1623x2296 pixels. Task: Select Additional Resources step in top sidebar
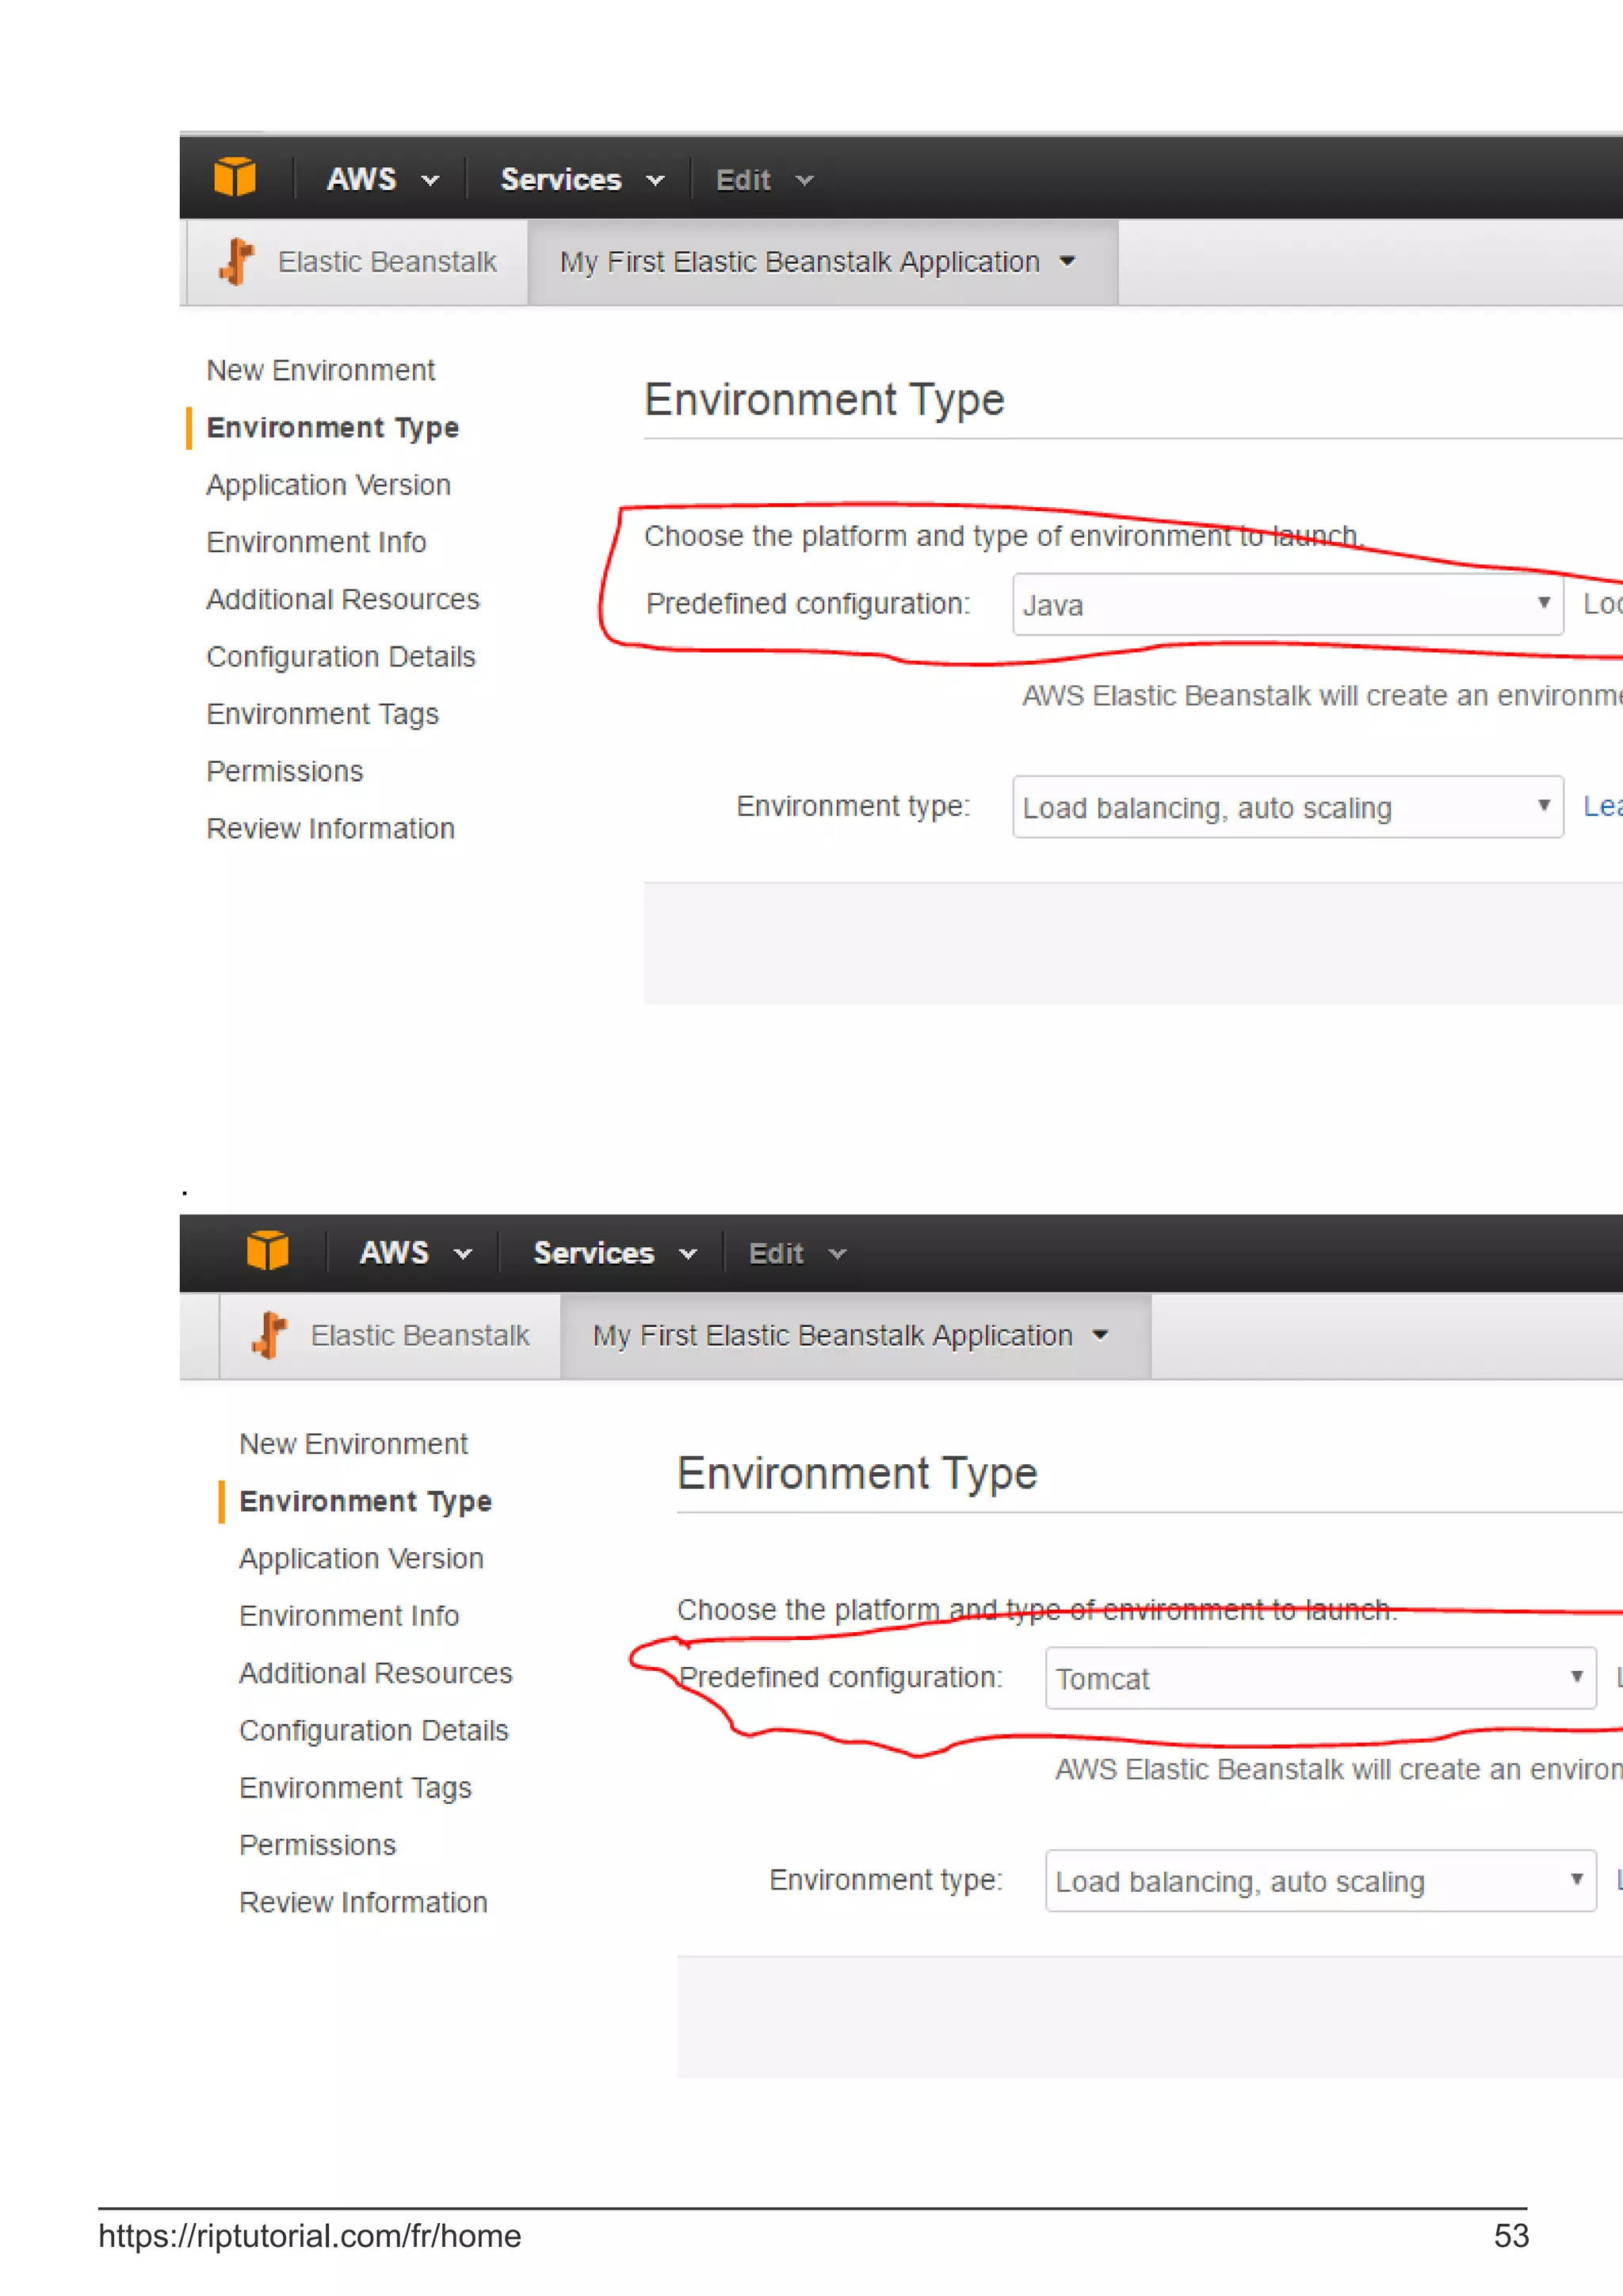(343, 600)
